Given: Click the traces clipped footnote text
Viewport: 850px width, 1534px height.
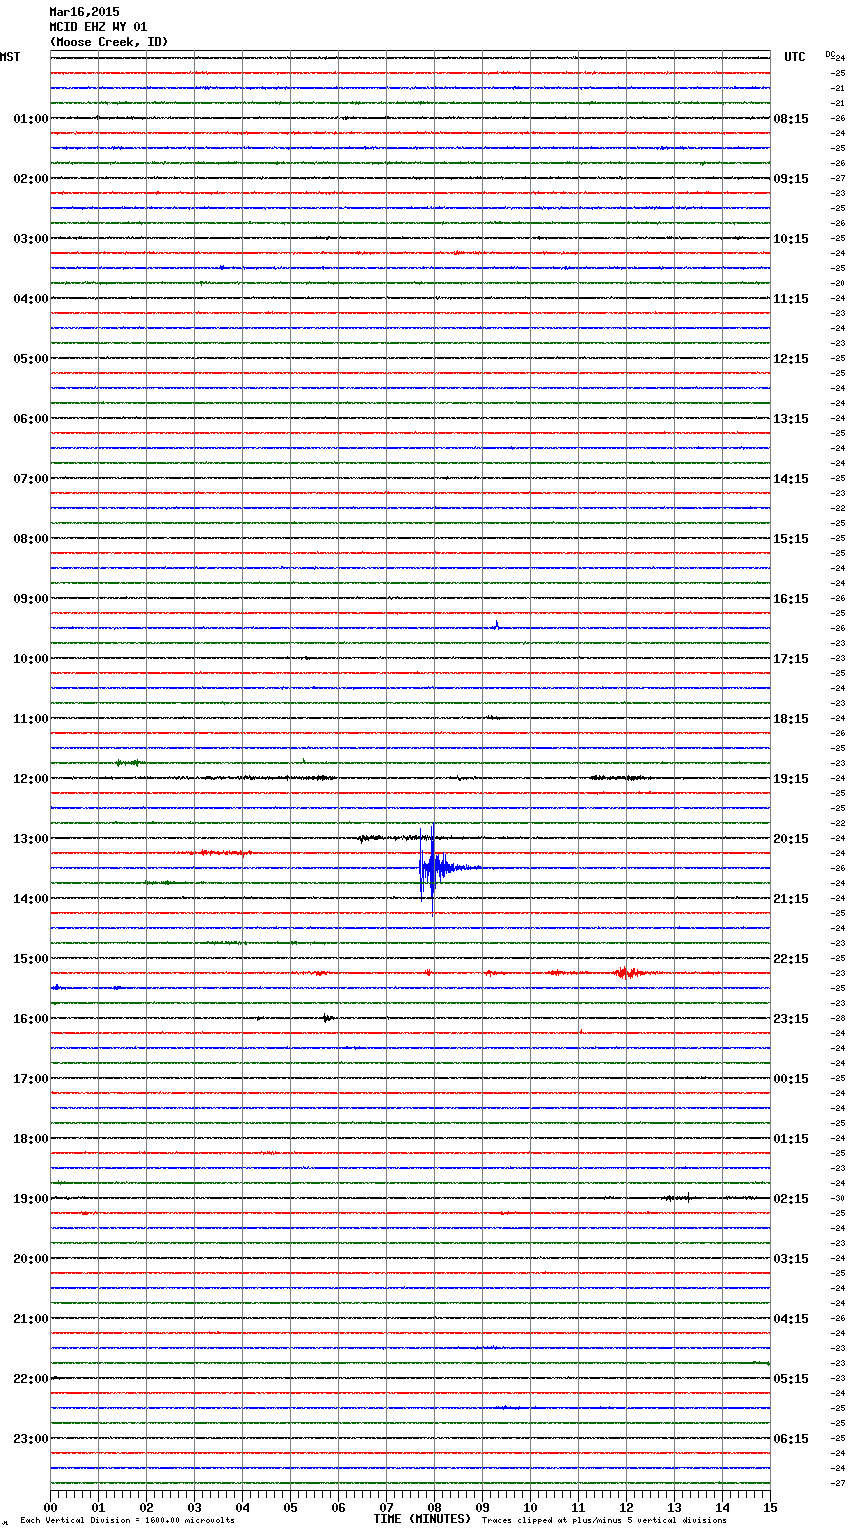Looking at the screenshot, I should [604, 1521].
